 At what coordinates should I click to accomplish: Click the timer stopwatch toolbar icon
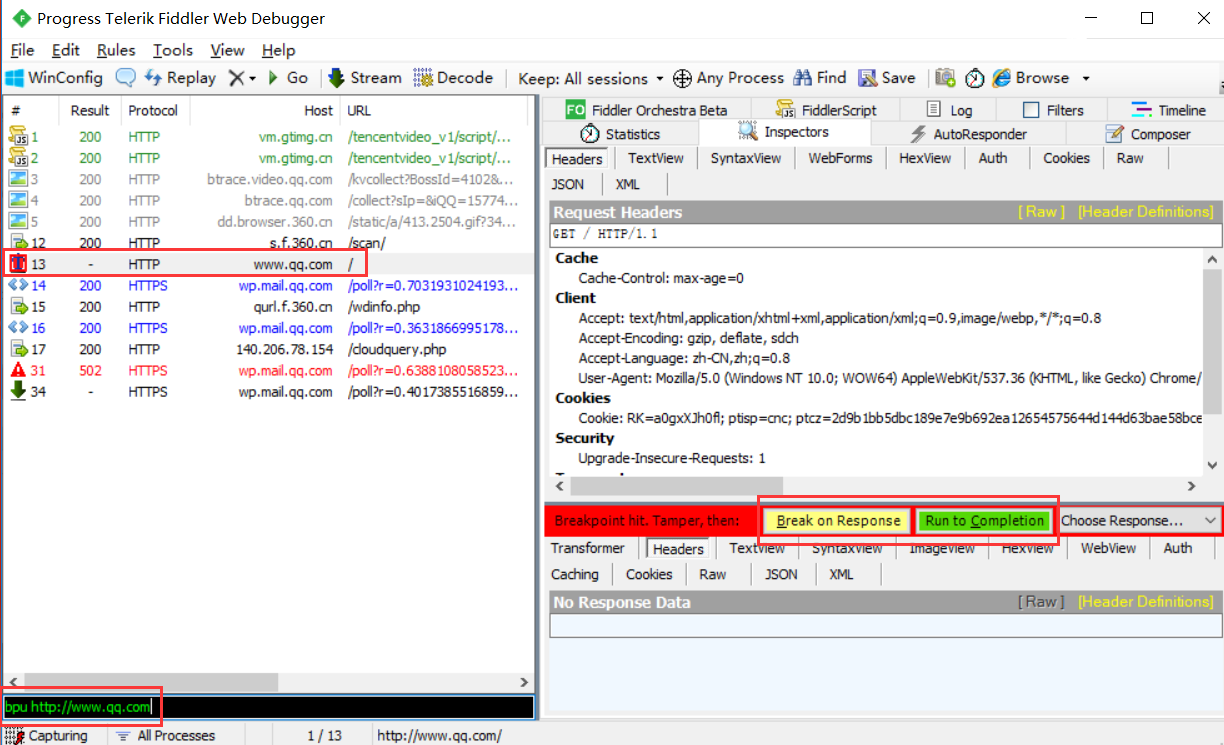coord(974,78)
